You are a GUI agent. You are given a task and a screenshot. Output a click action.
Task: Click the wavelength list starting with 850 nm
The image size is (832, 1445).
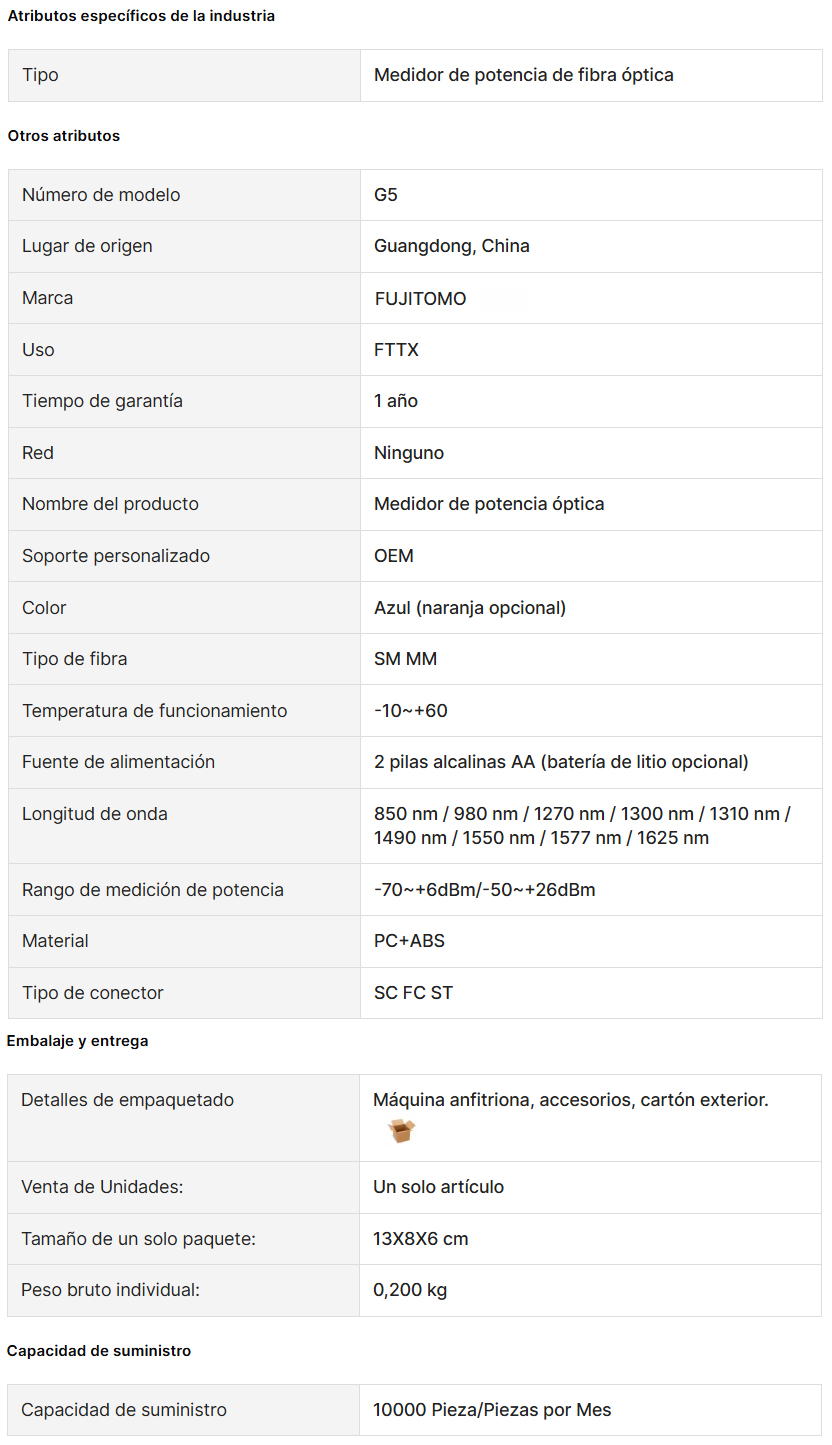(582, 826)
